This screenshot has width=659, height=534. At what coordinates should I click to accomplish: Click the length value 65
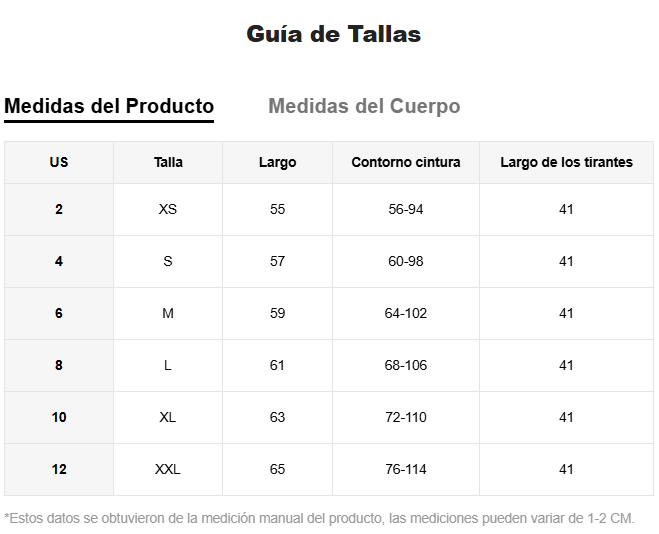point(277,469)
